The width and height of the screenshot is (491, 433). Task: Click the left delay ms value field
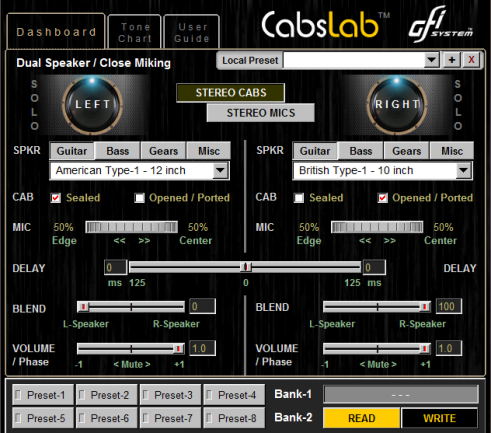point(115,267)
